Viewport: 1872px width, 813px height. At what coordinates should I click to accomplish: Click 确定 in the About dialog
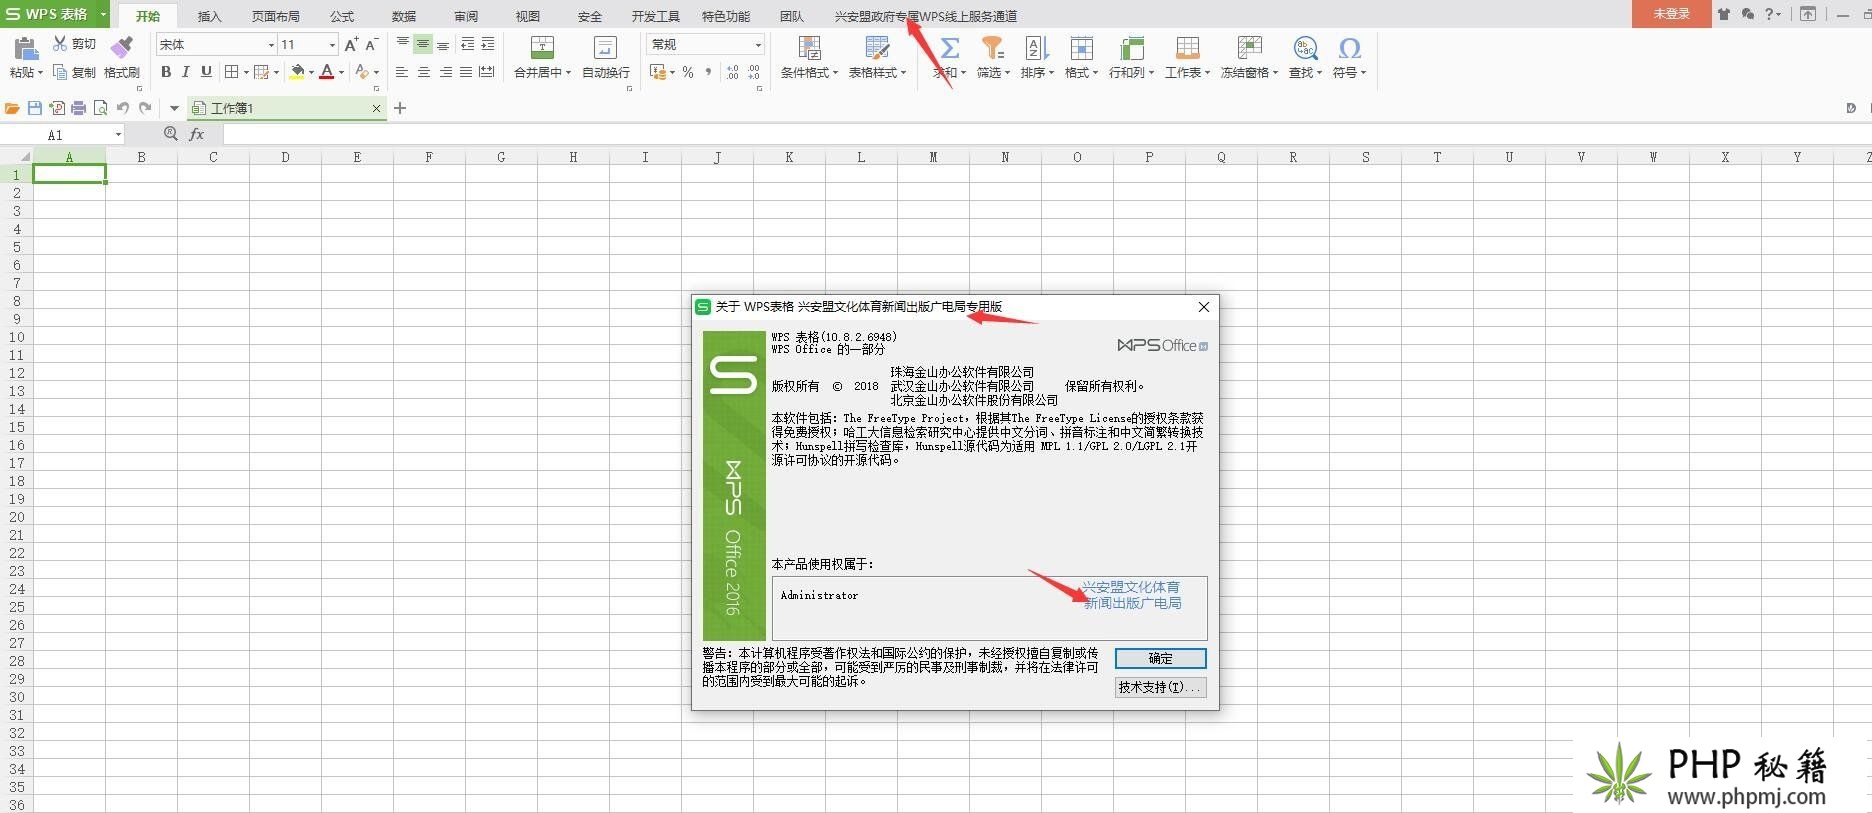click(1160, 658)
